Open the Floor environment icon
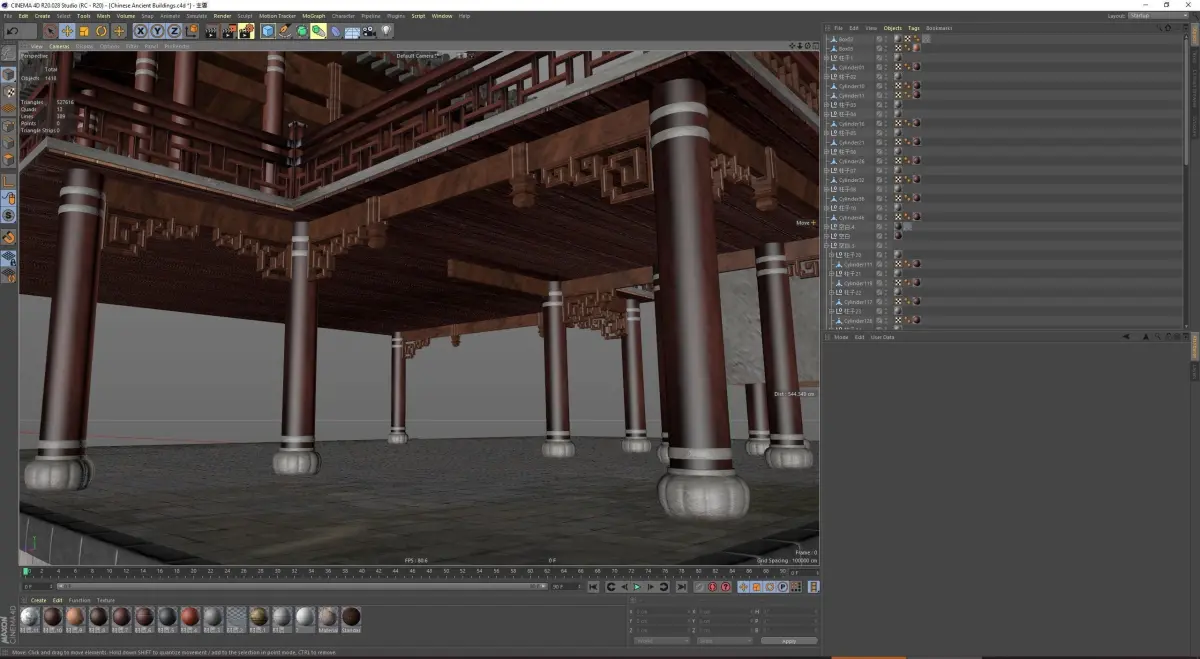 coord(352,31)
